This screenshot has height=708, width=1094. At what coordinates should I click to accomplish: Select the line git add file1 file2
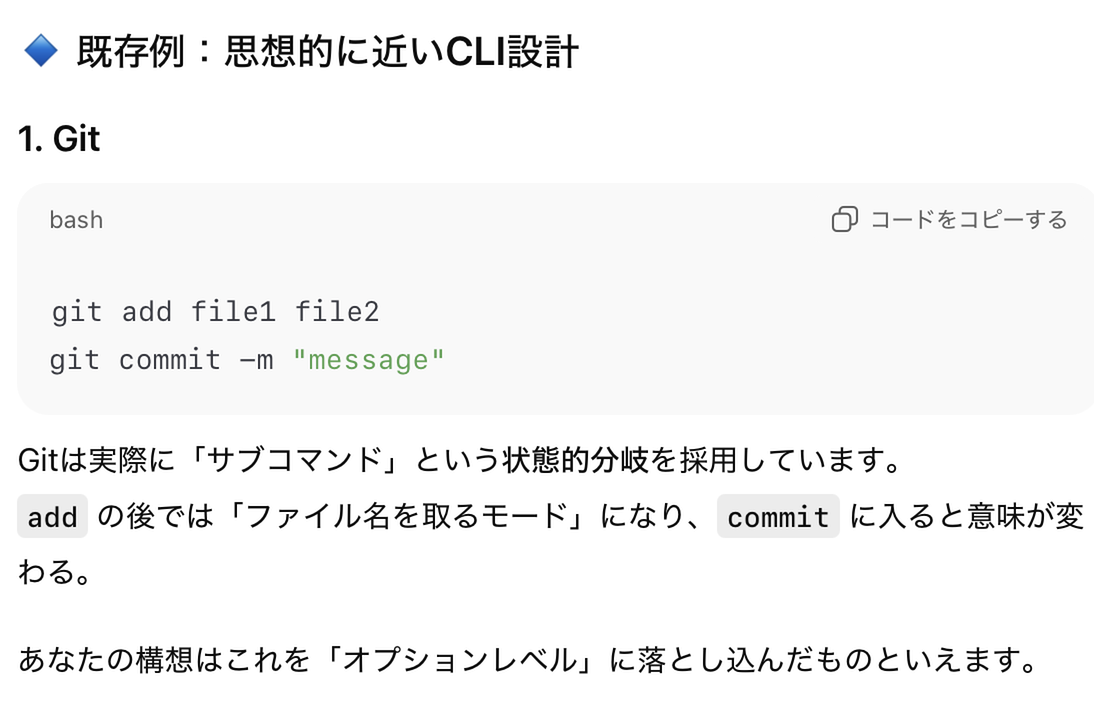[215, 311]
